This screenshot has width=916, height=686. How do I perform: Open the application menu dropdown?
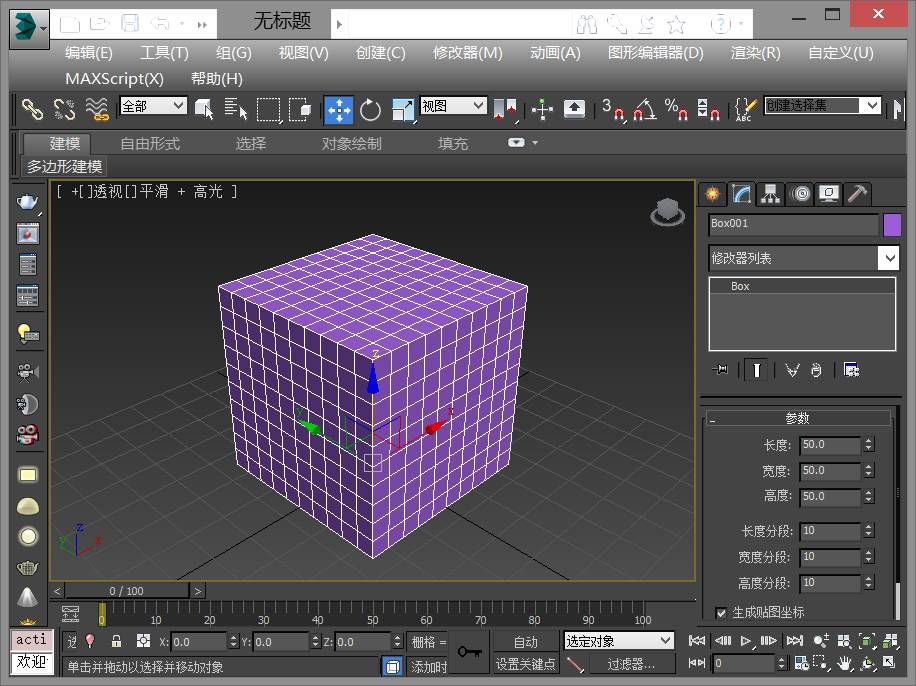click(29, 27)
